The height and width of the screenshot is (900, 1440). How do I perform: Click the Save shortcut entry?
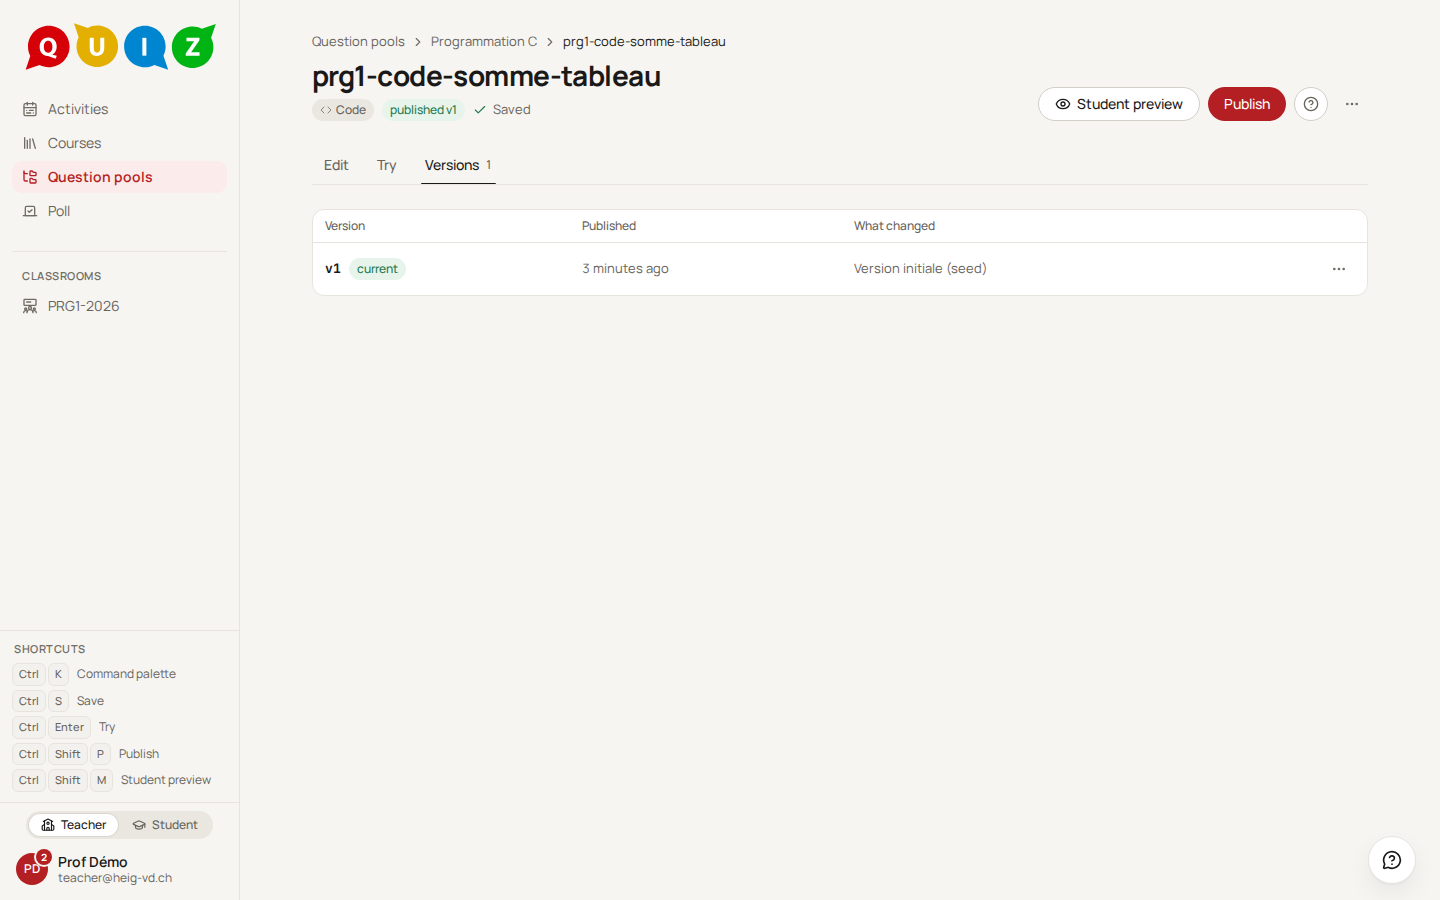tap(58, 701)
